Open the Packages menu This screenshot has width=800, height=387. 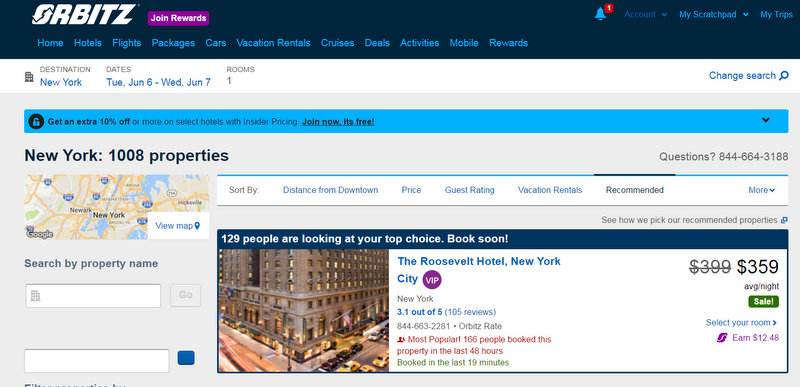(173, 43)
